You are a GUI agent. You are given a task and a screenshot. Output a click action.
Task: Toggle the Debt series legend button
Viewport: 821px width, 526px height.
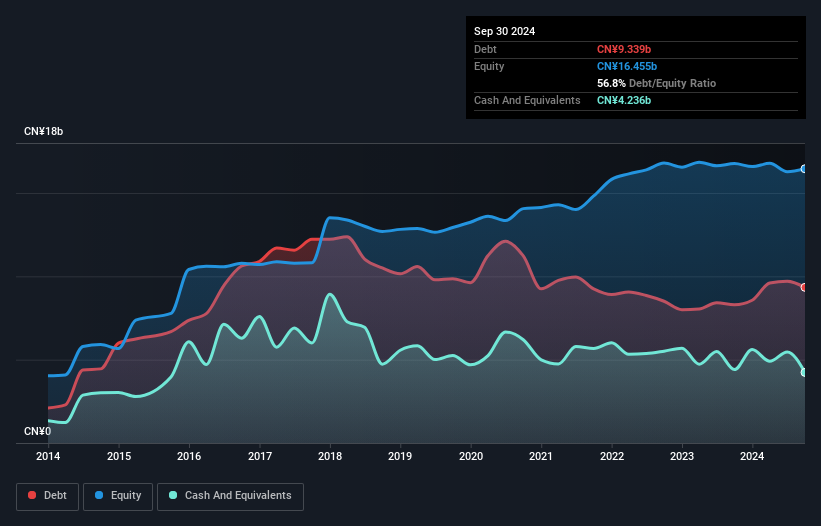click(48, 496)
